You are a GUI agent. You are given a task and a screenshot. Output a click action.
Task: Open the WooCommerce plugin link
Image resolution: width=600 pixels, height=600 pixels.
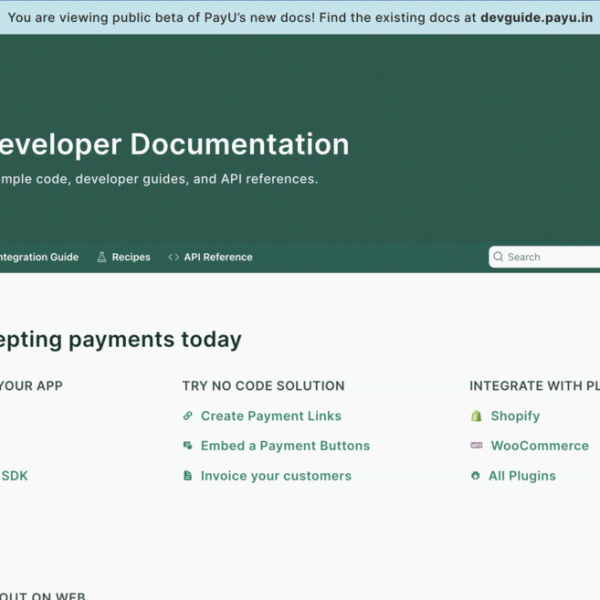point(540,446)
